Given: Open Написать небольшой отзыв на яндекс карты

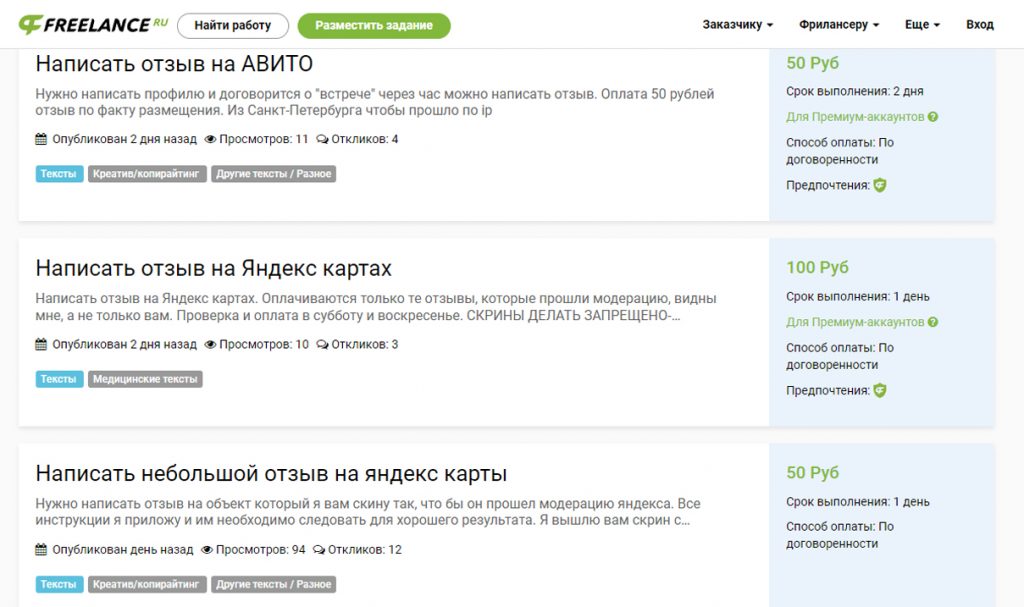Looking at the screenshot, I should [271, 473].
